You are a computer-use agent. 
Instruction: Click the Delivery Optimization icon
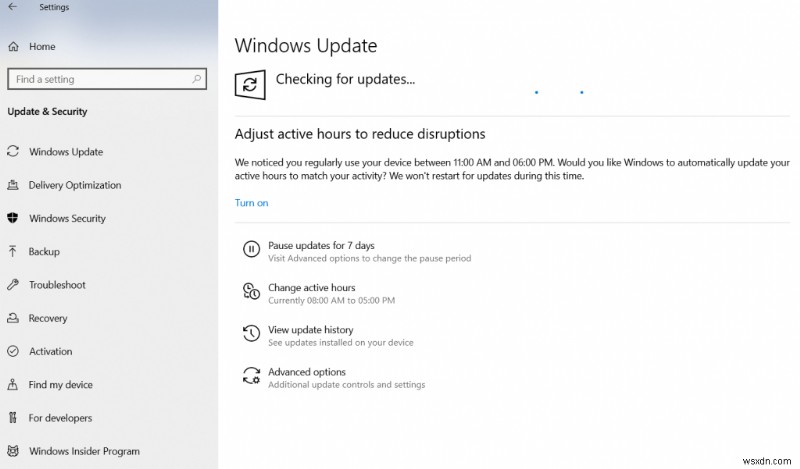(13, 185)
